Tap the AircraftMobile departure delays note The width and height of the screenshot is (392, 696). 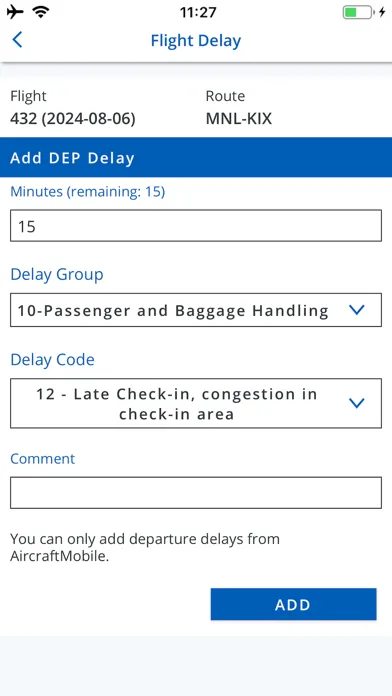(145, 547)
